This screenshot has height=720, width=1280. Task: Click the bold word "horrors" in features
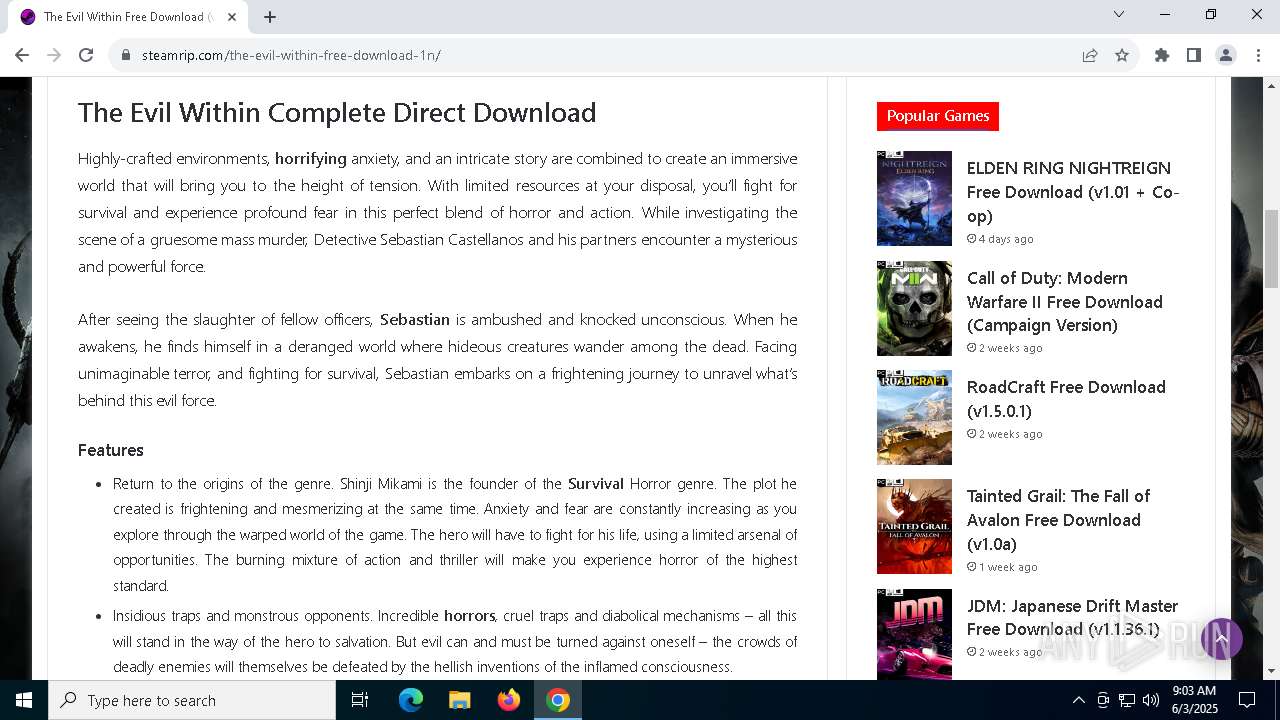[470, 616]
